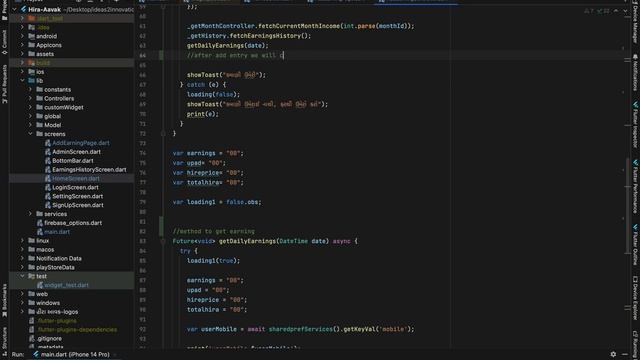Select the global folder
Image resolution: width=640 pixels, height=360 pixels.
point(53,116)
